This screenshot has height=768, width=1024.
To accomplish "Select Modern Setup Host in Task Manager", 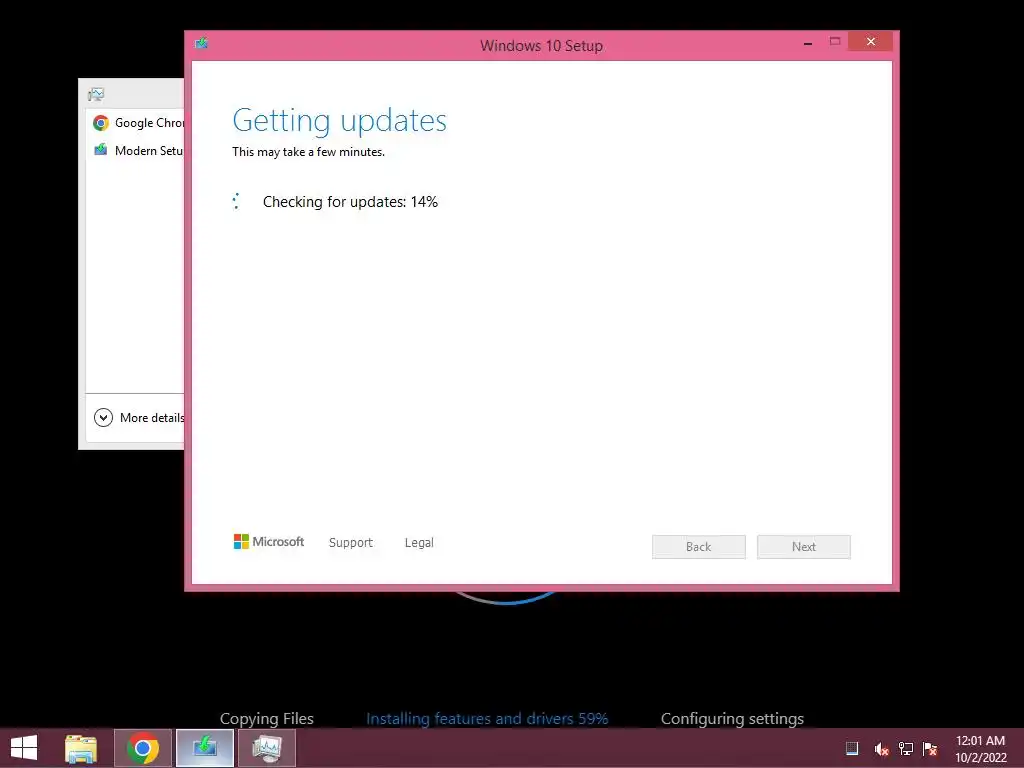I will tap(136, 151).
